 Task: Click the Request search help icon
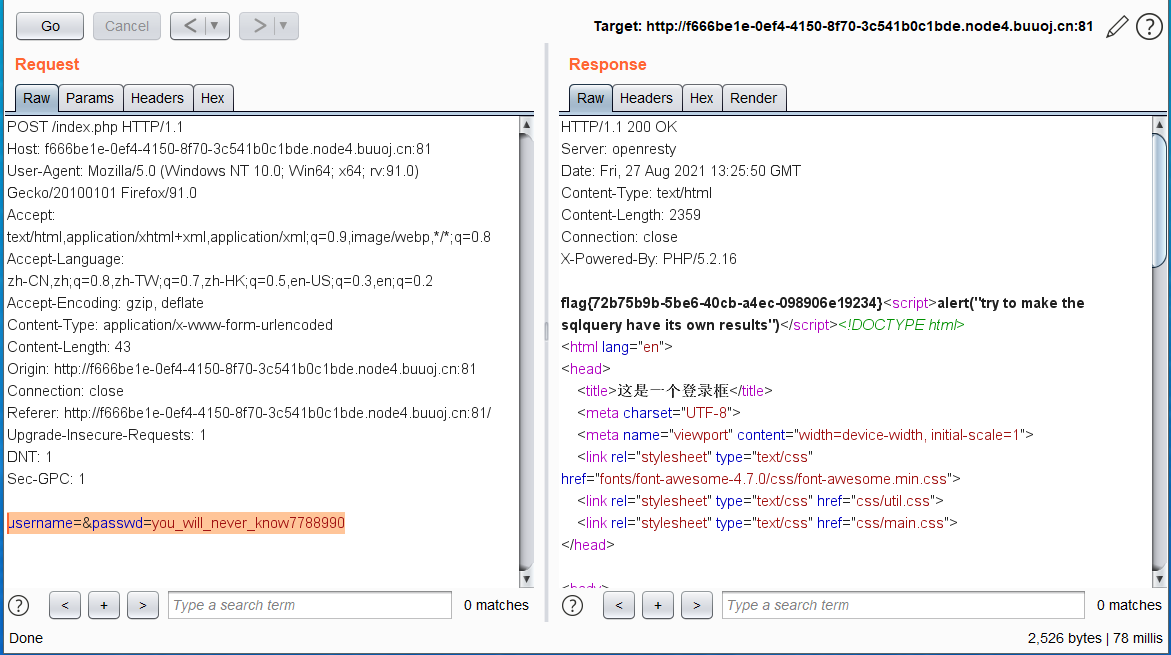(18, 605)
